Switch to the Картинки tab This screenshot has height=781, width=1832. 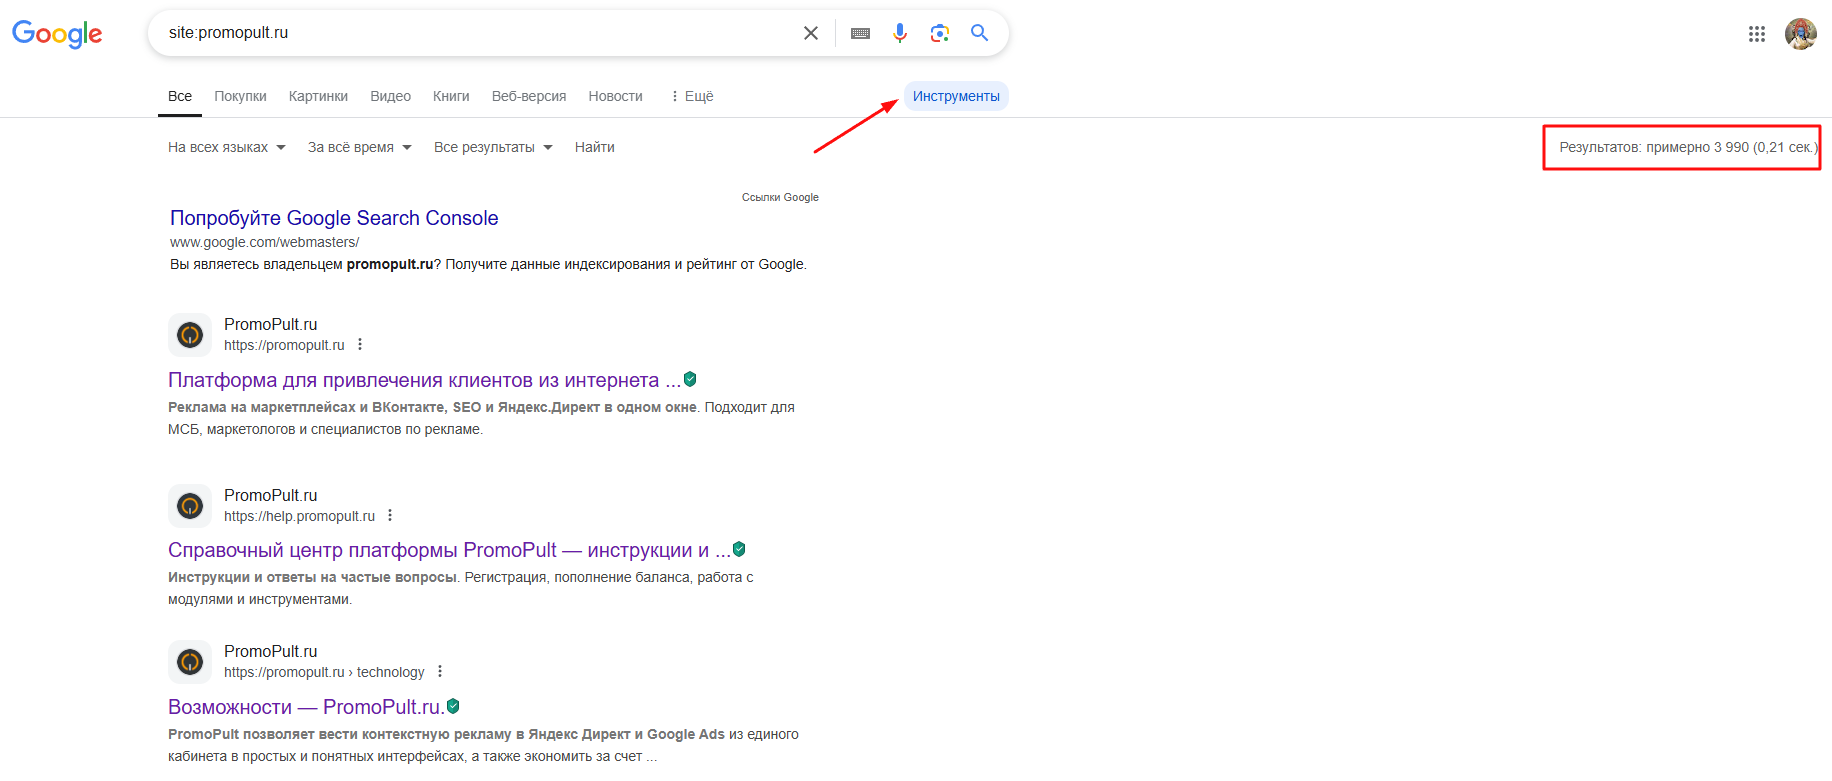318,96
